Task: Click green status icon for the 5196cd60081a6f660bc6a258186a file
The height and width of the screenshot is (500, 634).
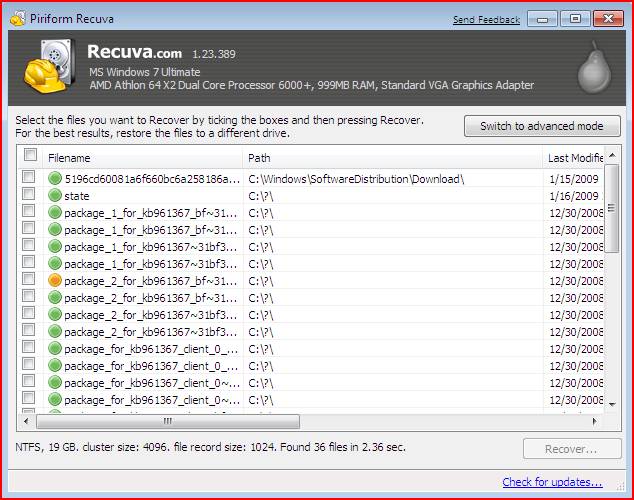Action: (55, 178)
